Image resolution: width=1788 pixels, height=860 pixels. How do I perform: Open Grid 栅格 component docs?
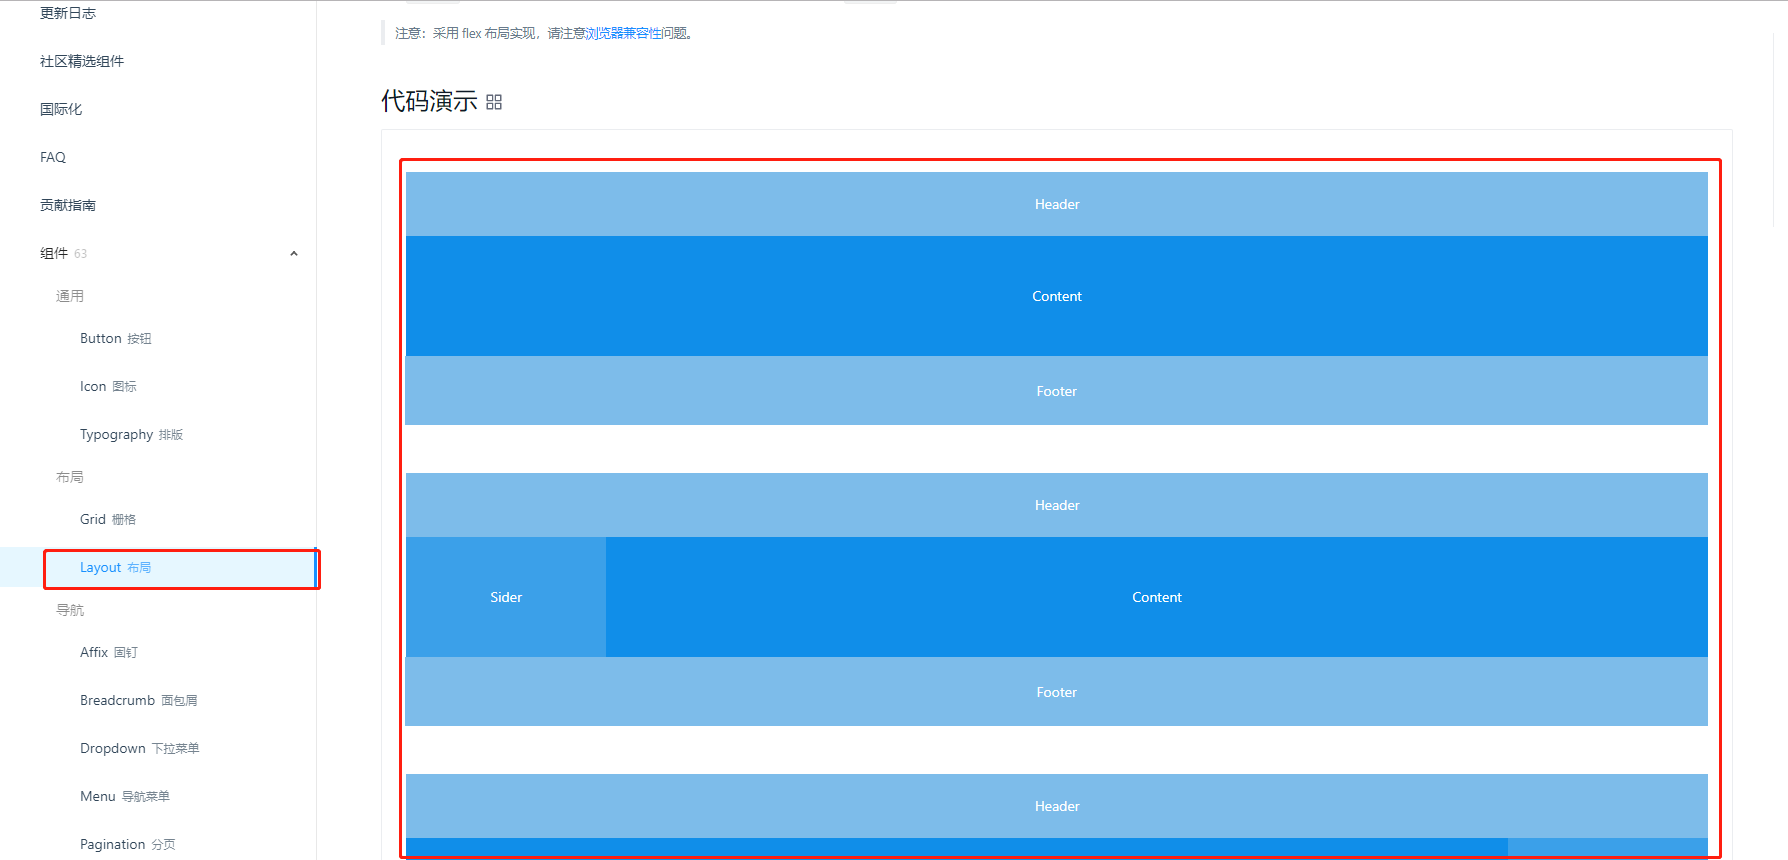108,519
